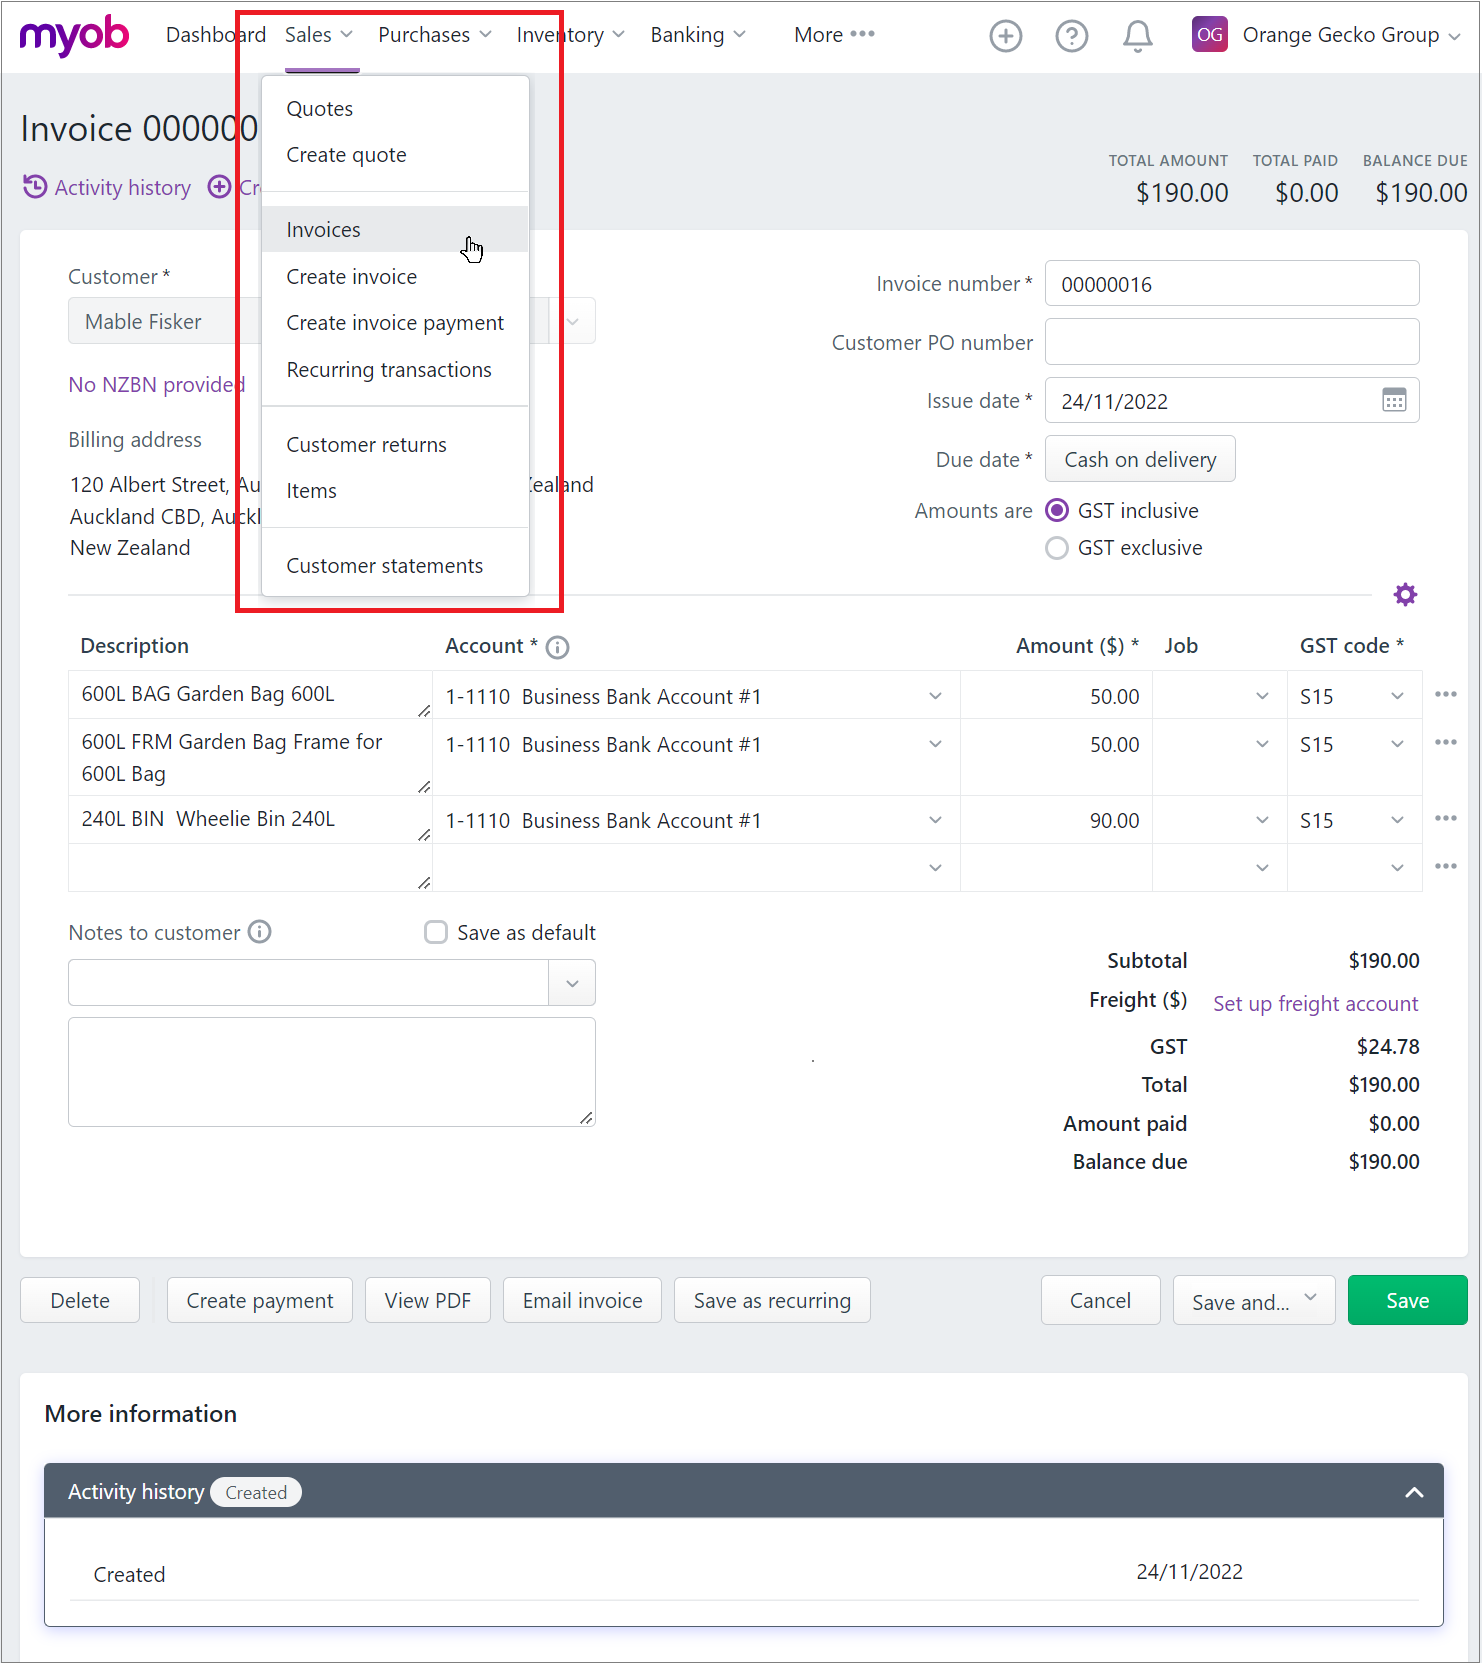The width and height of the screenshot is (1482, 1663).
Task: Open the notifications bell
Action: (1137, 36)
